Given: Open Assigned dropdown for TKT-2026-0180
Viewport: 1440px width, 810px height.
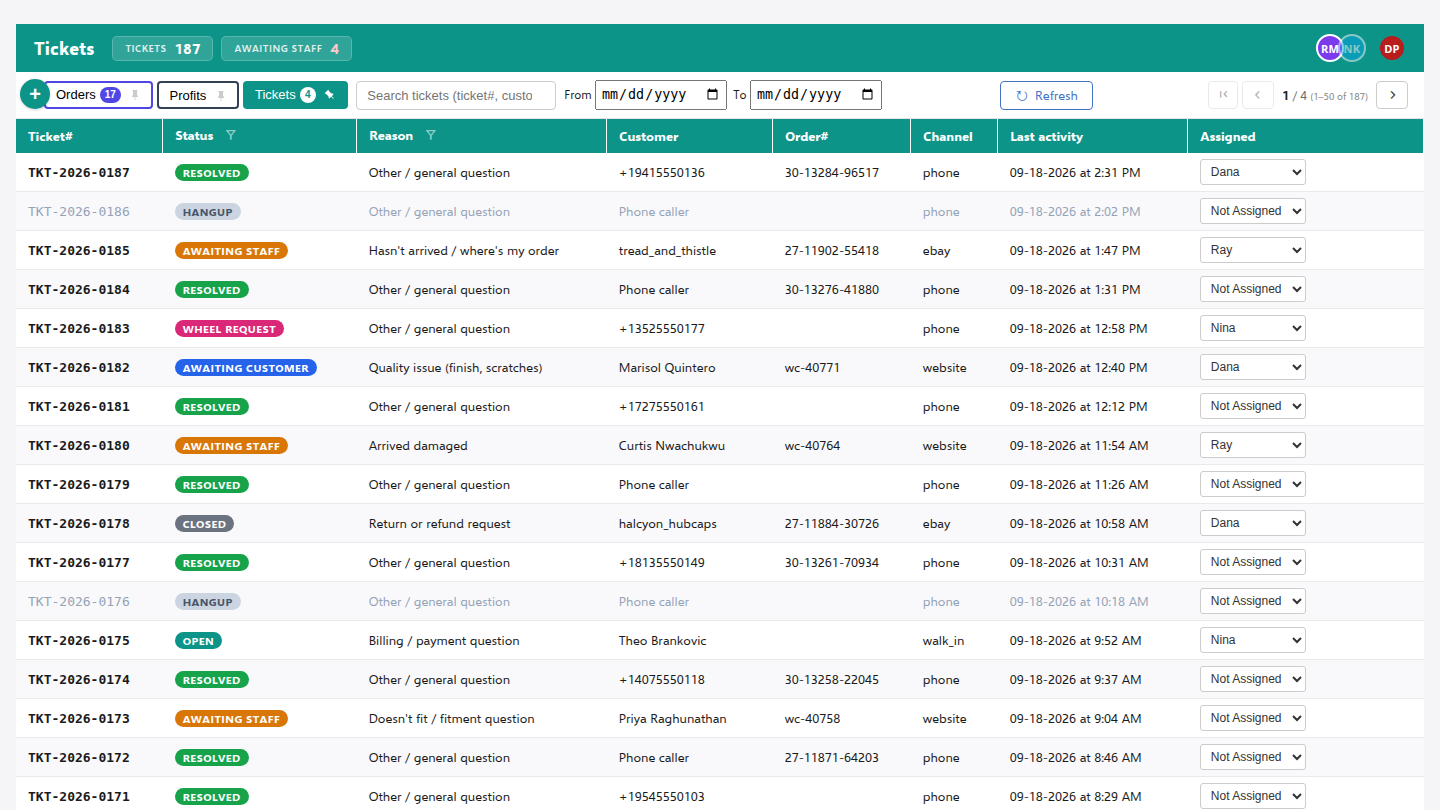Looking at the screenshot, I should click(x=1253, y=445).
